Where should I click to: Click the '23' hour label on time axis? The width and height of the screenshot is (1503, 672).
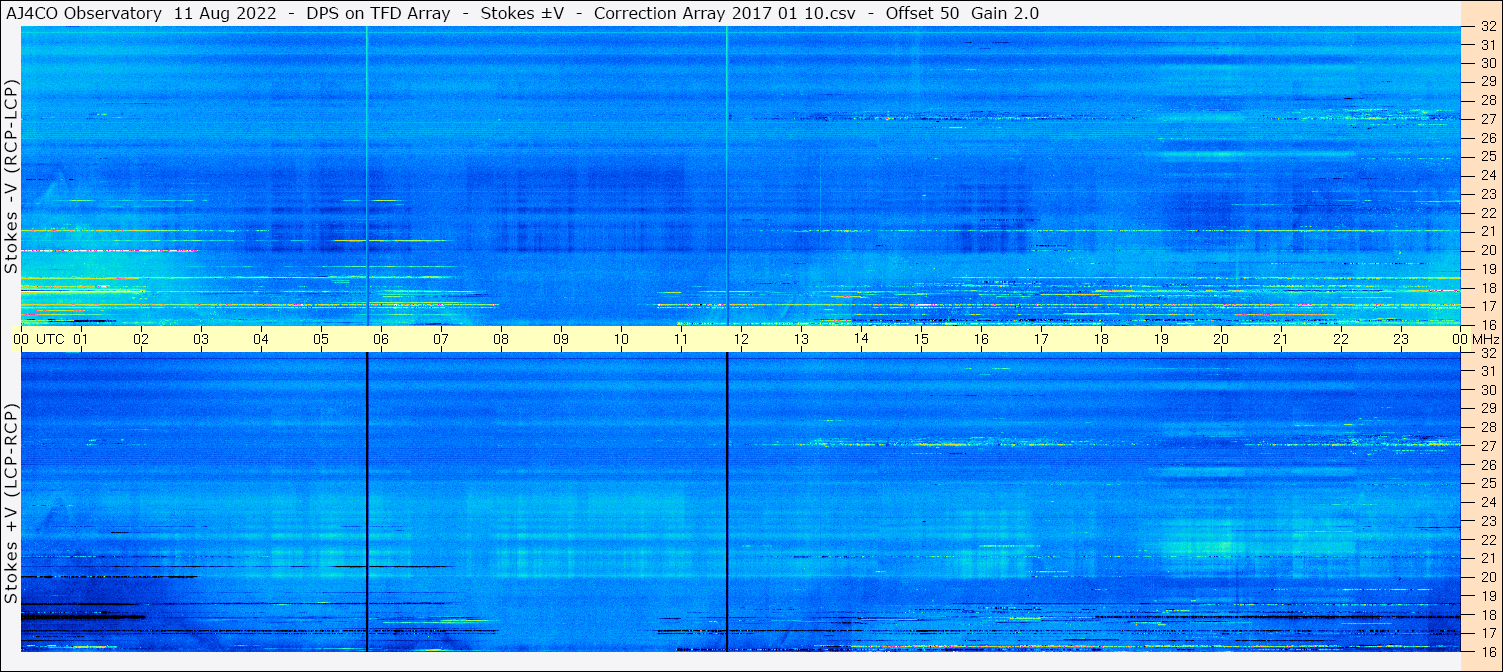(1401, 339)
